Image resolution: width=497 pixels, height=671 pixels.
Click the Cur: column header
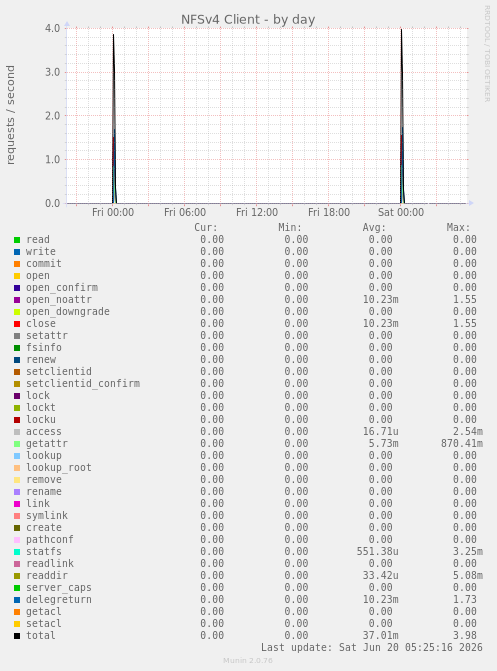(206, 227)
